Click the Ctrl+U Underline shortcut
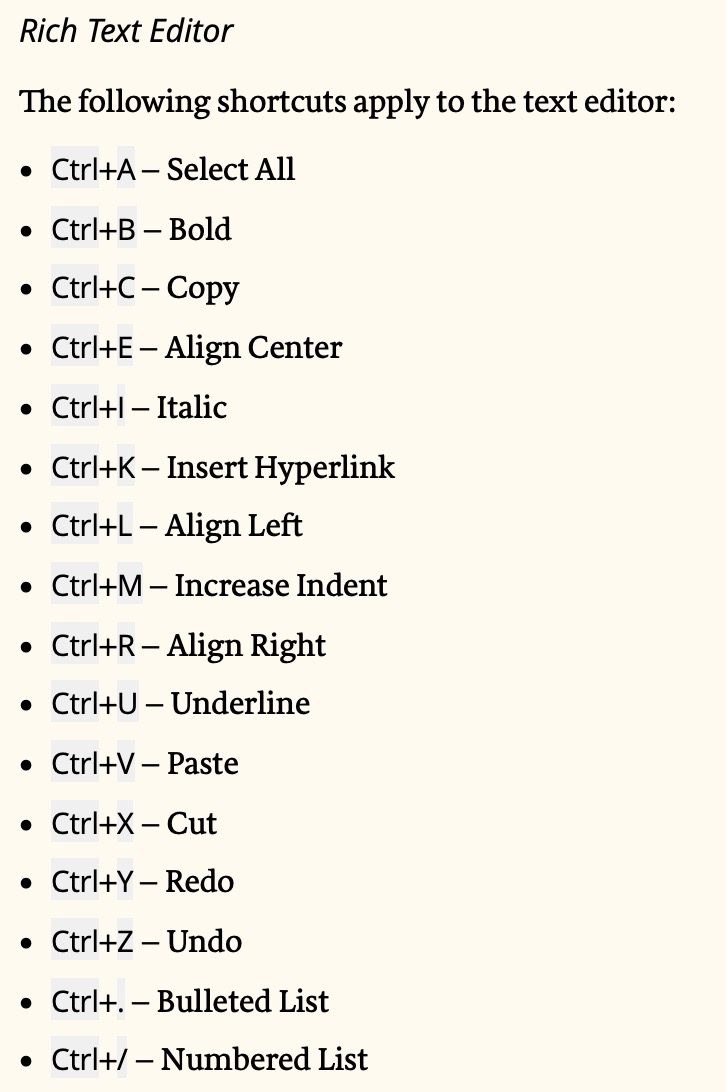This screenshot has height=1092, width=726. click(180, 703)
